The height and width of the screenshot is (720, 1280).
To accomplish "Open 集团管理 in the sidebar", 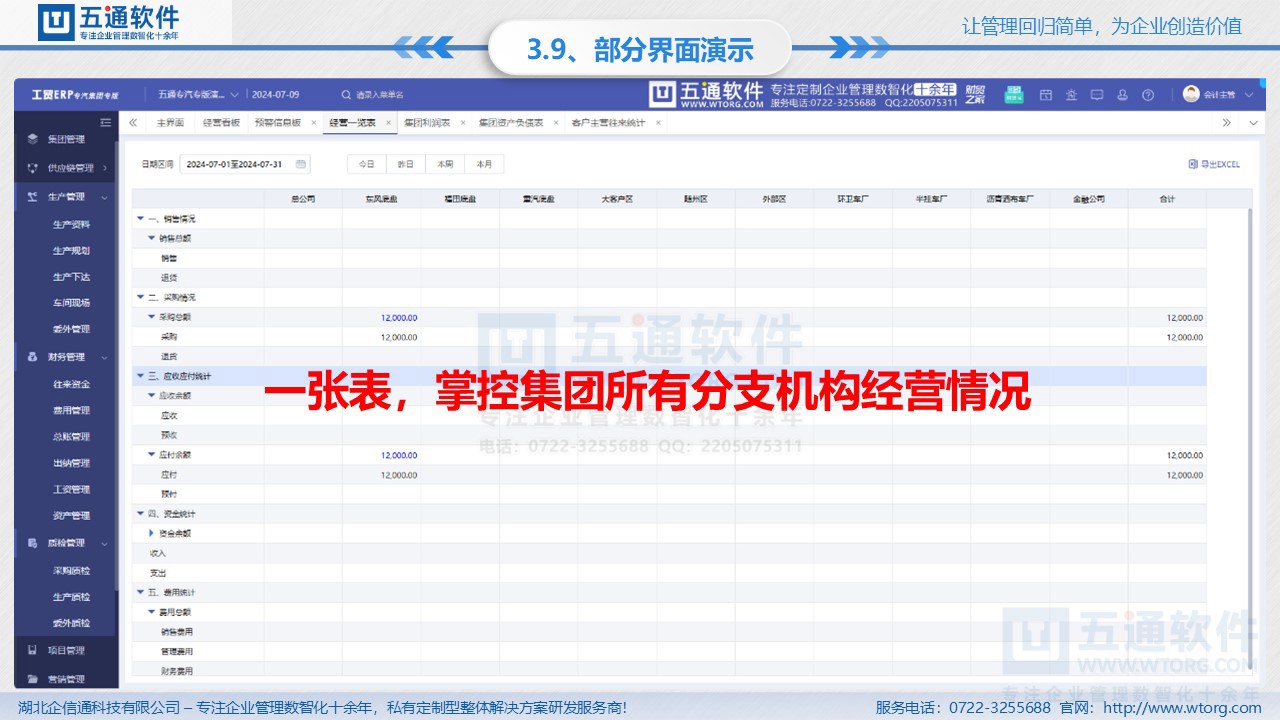I will tap(66, 139).
